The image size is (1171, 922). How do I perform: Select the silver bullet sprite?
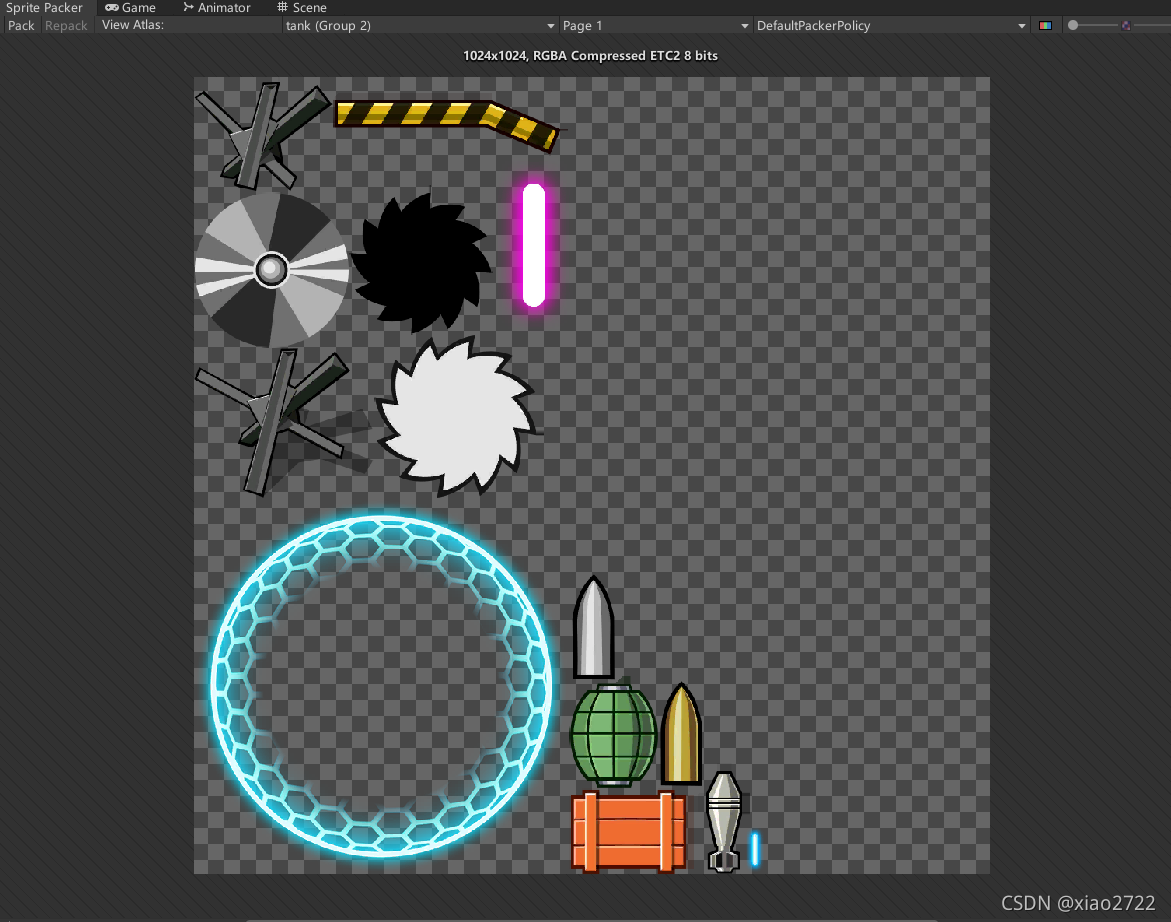point(594,627)
